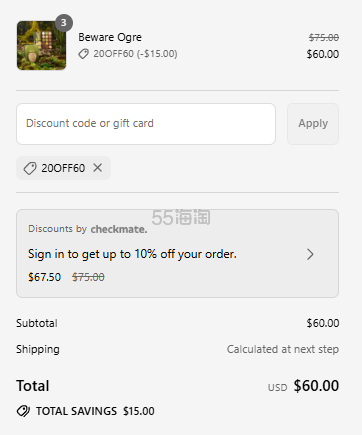Screen dimensions: 362x435
Task: Click the Subtotal $60.00 amount
Action: click(x=323, y=323)
